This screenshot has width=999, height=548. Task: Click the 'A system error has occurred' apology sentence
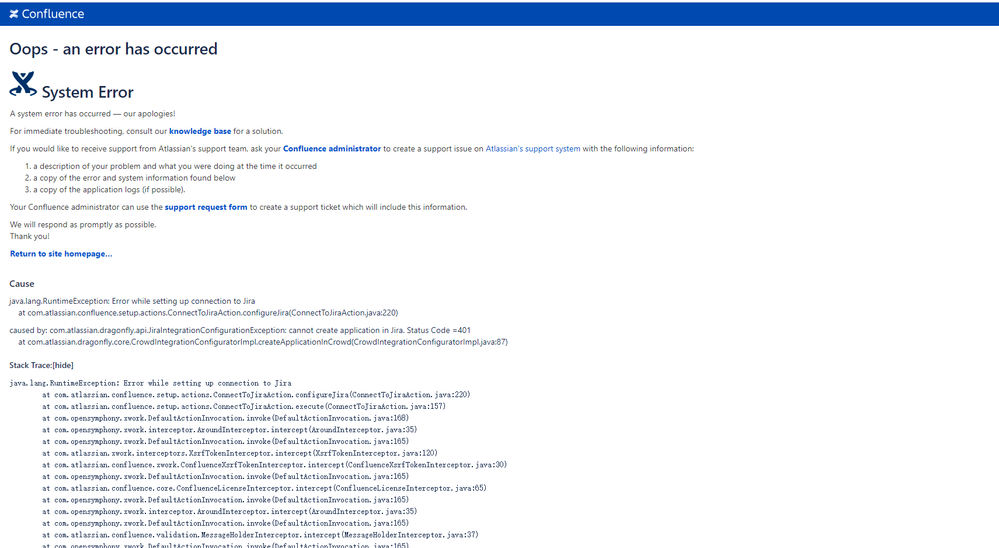coord(92,113)
